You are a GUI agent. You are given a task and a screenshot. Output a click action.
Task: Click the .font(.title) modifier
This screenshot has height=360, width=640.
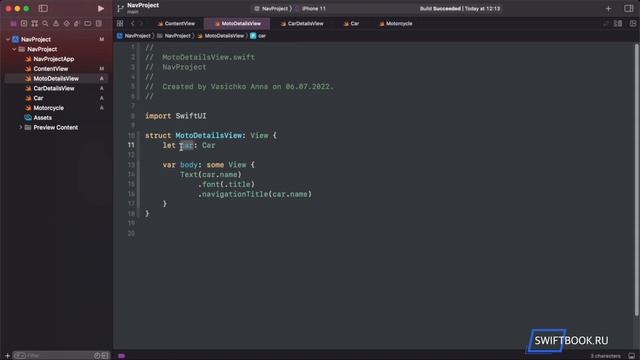226,184
